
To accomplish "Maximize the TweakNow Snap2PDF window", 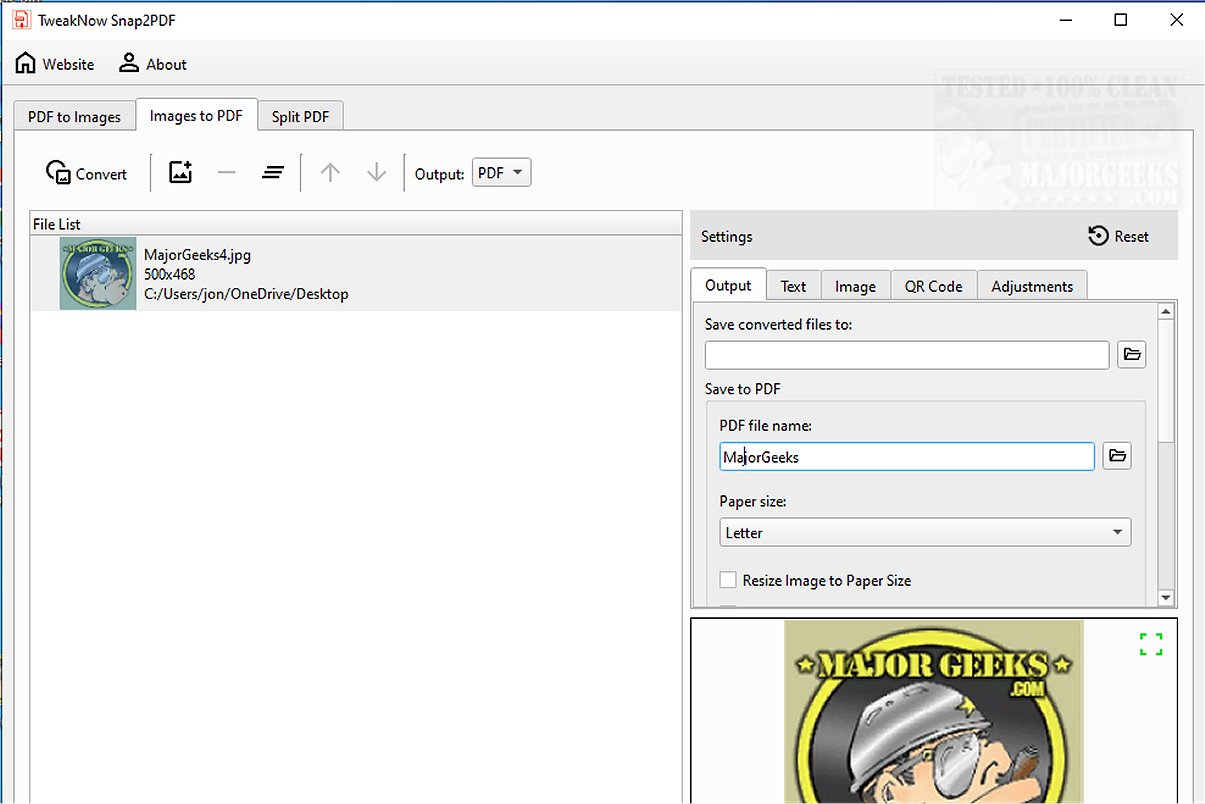I will (1121, 19).
